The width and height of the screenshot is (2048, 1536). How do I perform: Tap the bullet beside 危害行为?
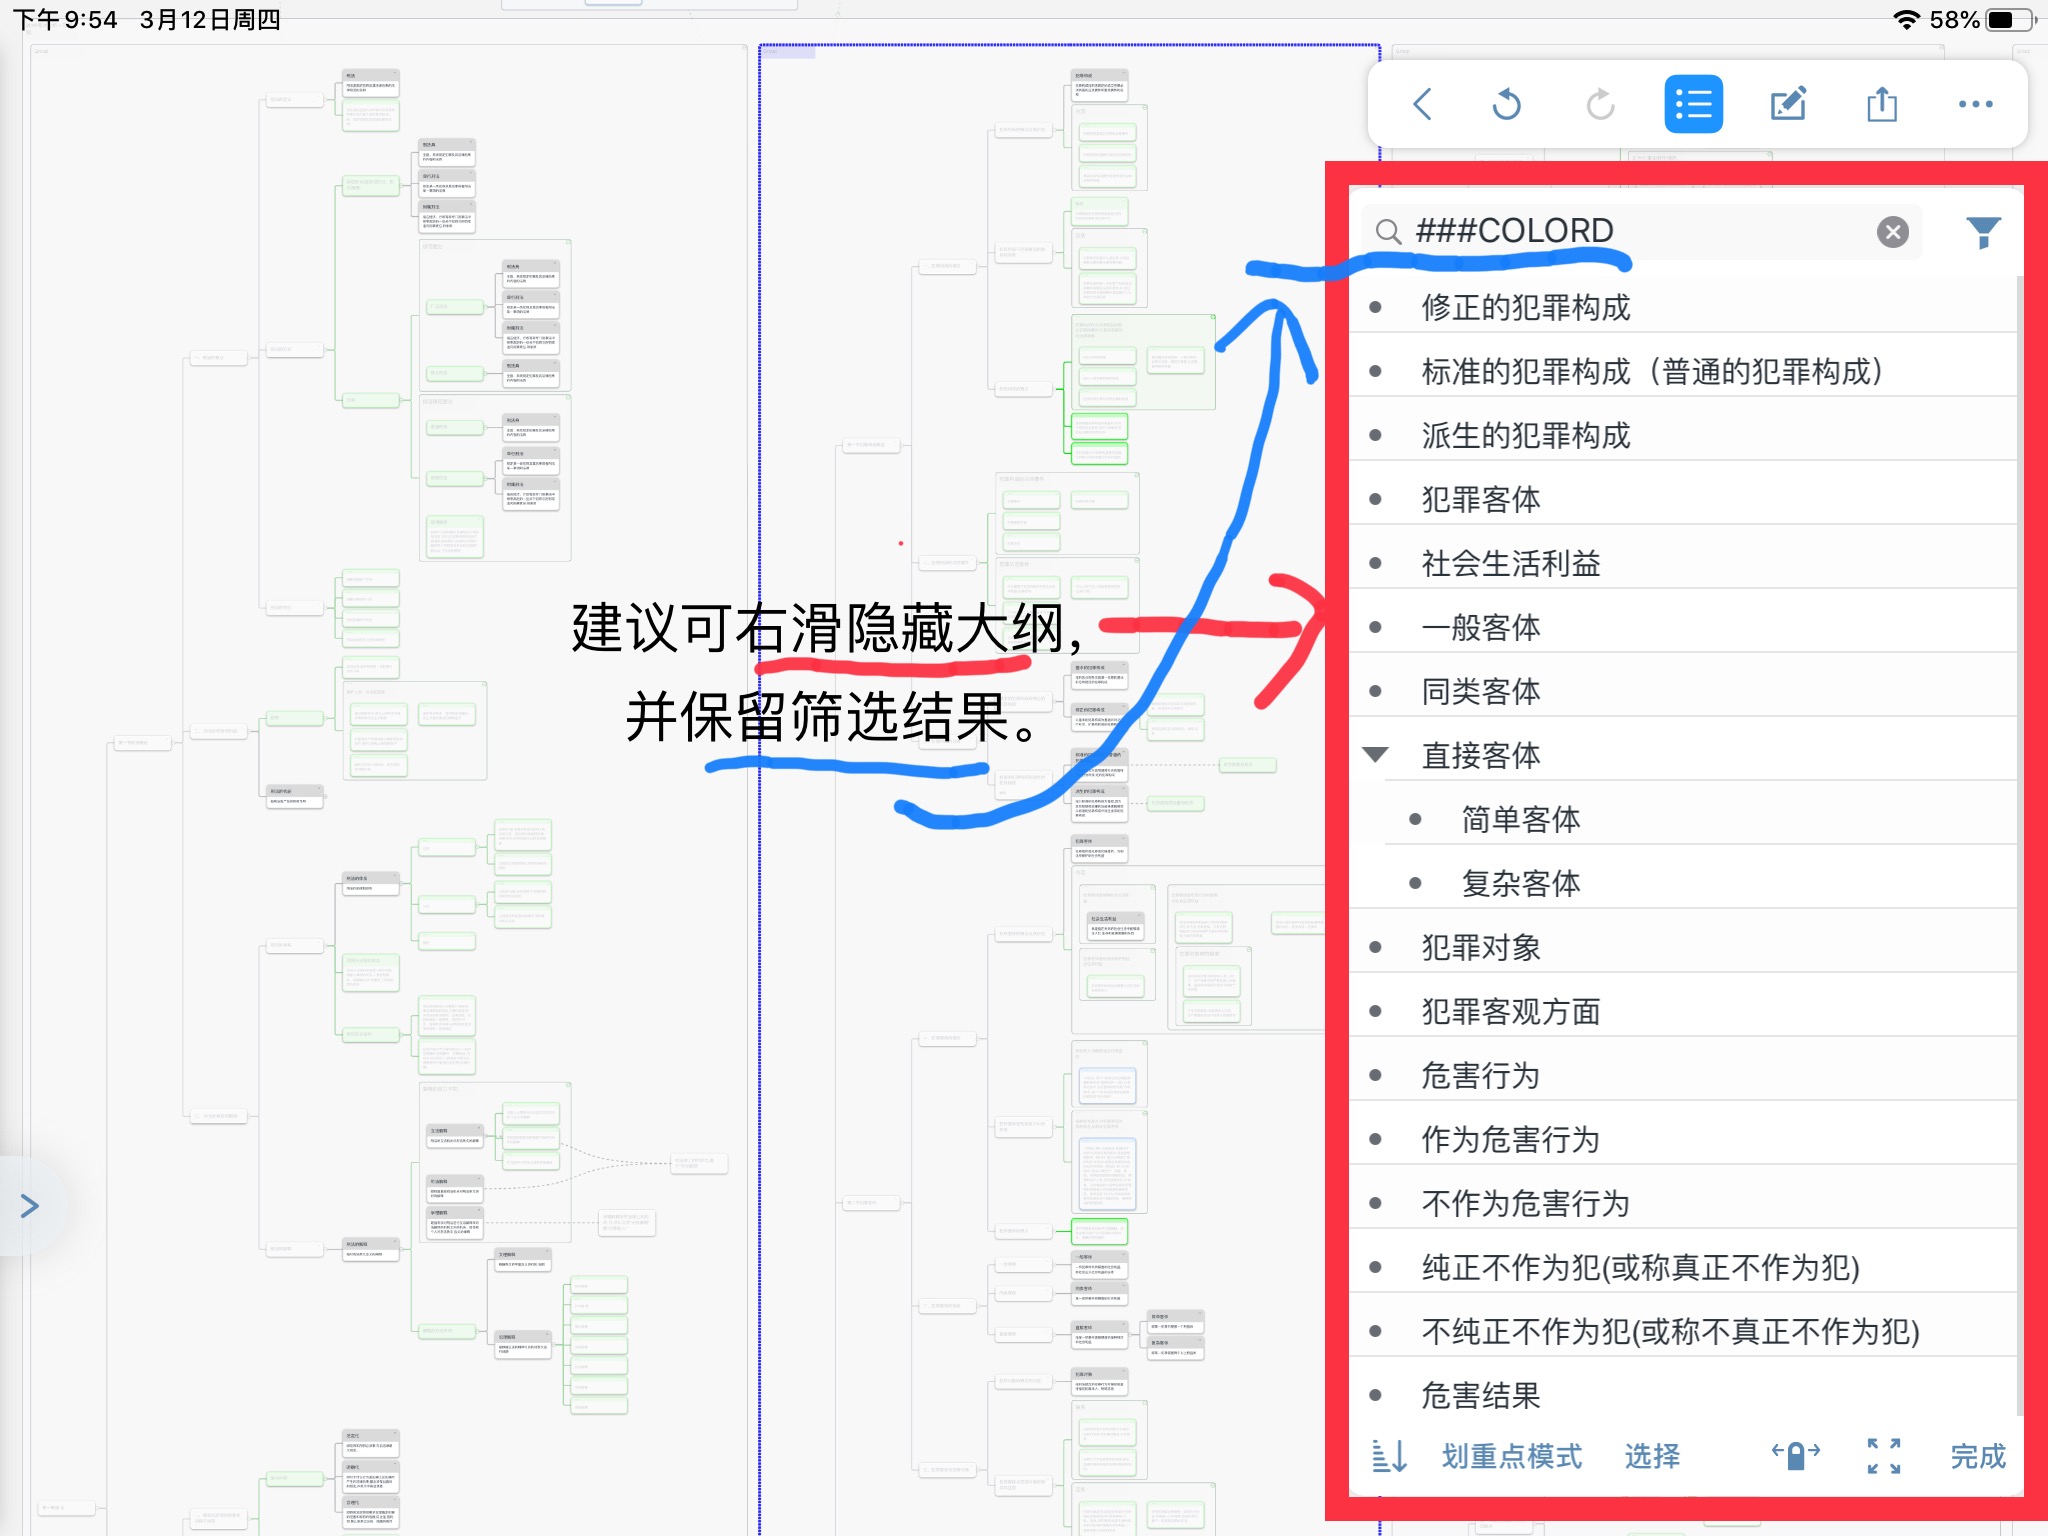(1376, 1075)
